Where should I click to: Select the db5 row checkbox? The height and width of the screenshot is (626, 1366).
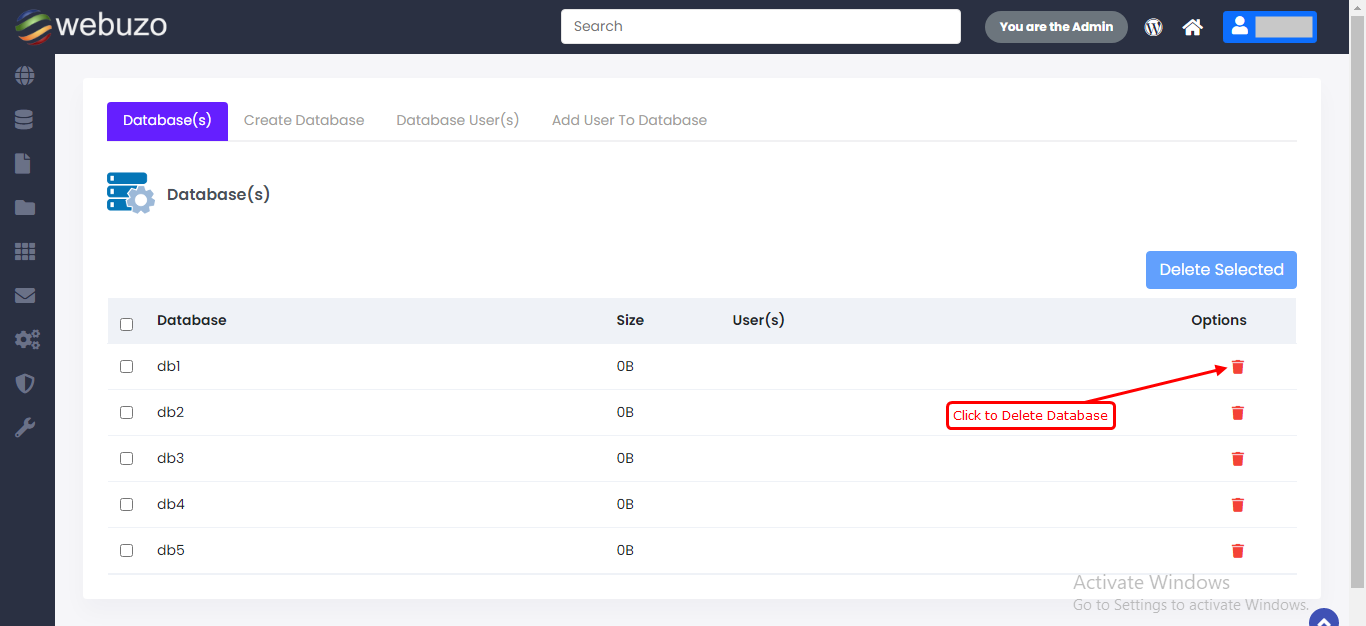tap(126, 550)
